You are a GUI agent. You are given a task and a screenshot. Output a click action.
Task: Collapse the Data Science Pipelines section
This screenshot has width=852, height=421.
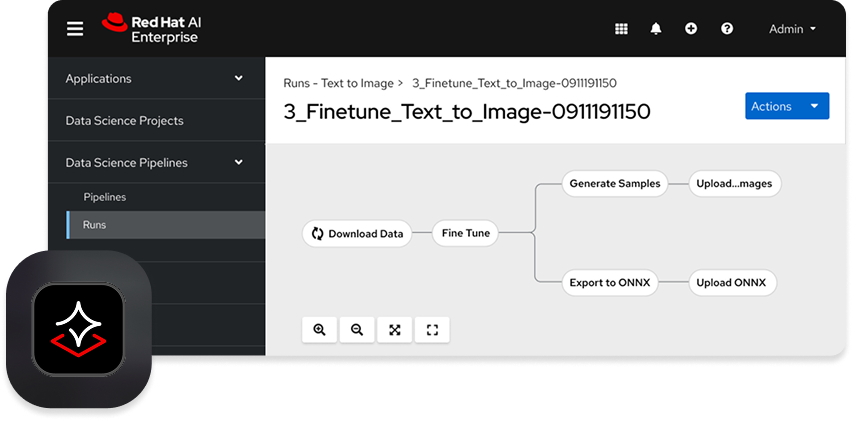point(156,162)
